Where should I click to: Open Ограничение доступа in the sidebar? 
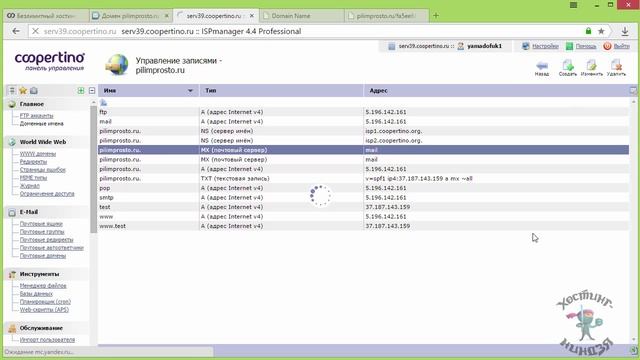click(47, 194)
